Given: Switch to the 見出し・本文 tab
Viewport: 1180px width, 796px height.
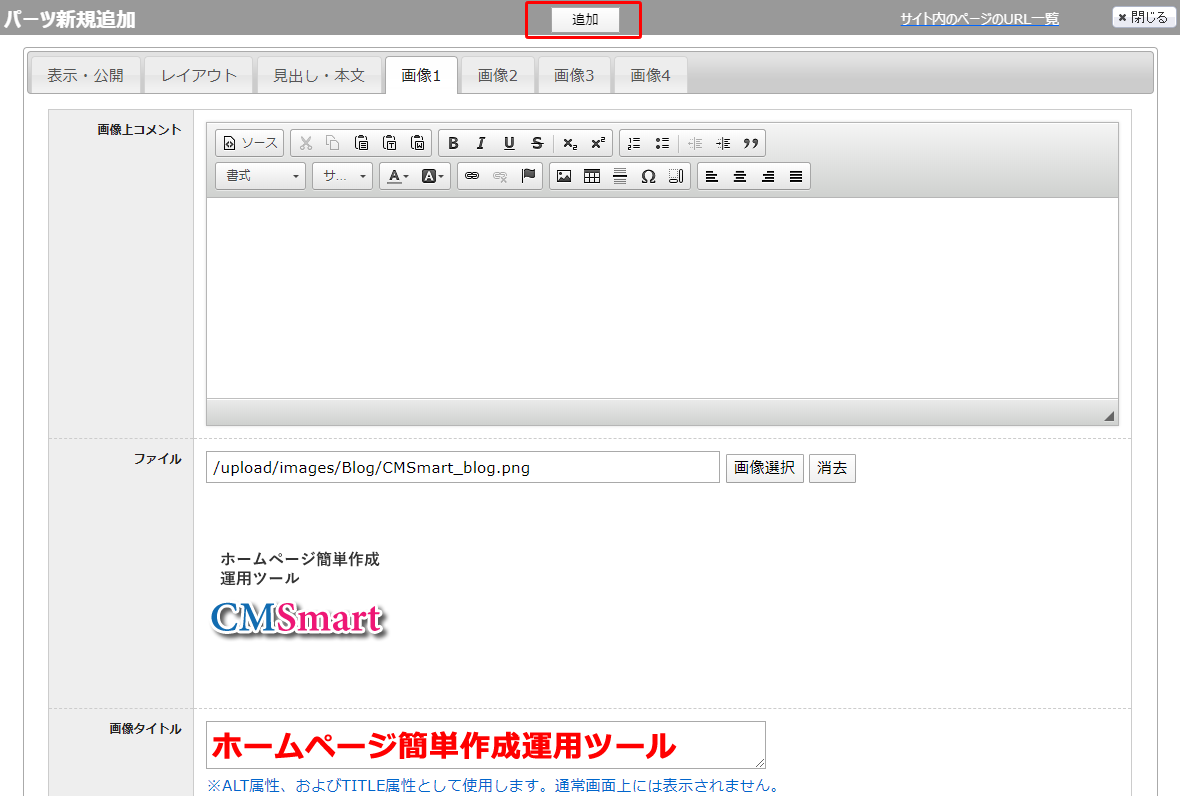Looking at the screenshot, I should coord(319,75).
